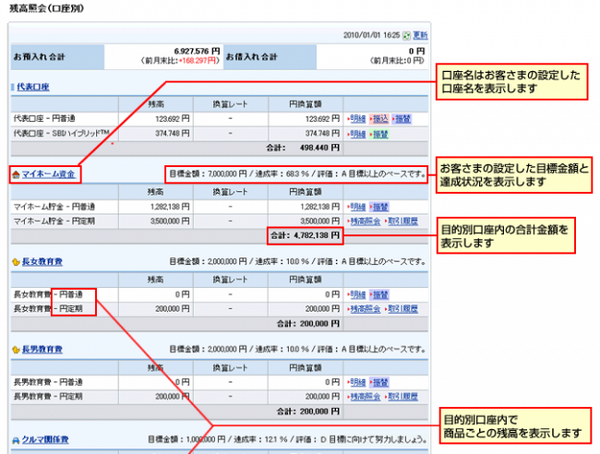Open 残高照会 for 長女教育費 - 円定期

tap(365, 309)
